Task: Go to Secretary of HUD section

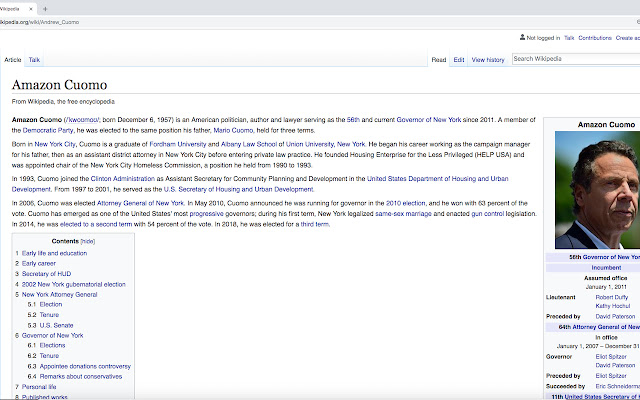Action: point(47,273)
